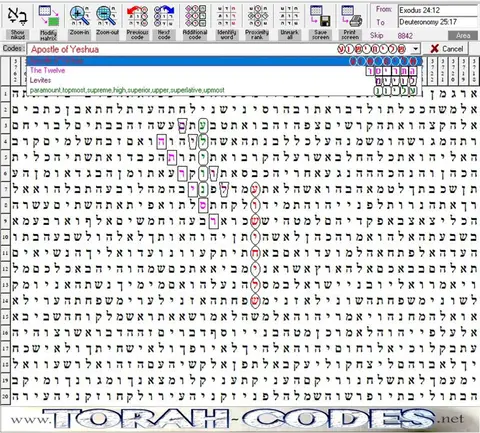
Task: Click row number 1 header
Action: [5, 93]
